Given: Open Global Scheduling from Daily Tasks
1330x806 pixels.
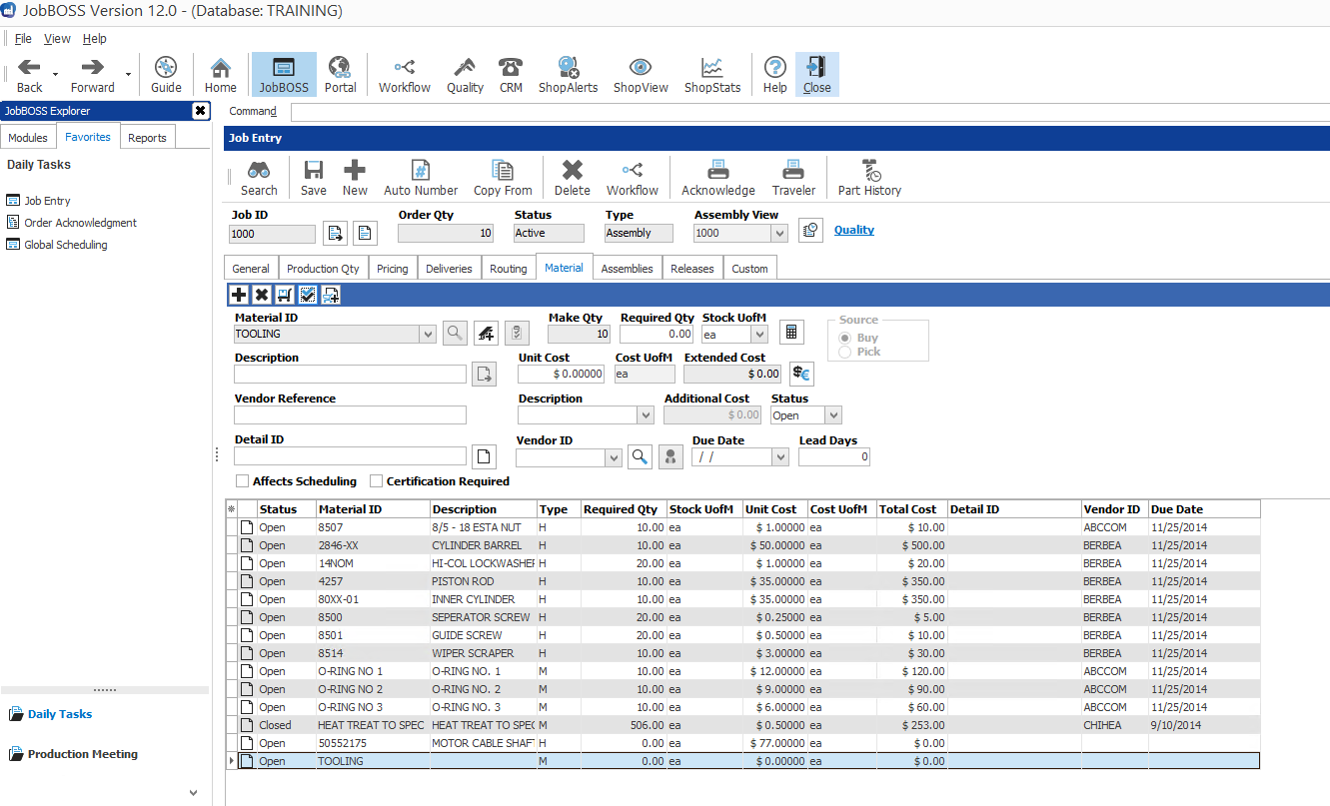Looking at the screenshot, I should point(66,245).
